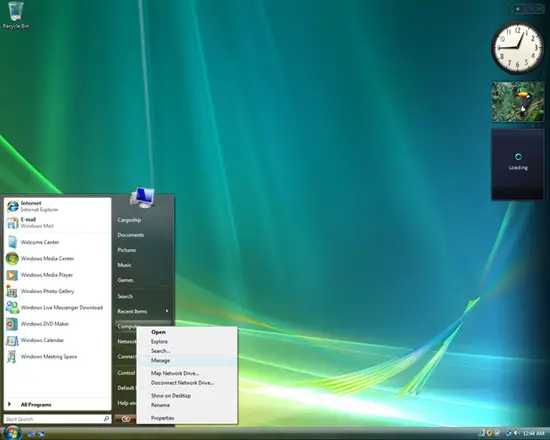
Task: Click the Loading feed gadget
Action: (x=518, y=164)
